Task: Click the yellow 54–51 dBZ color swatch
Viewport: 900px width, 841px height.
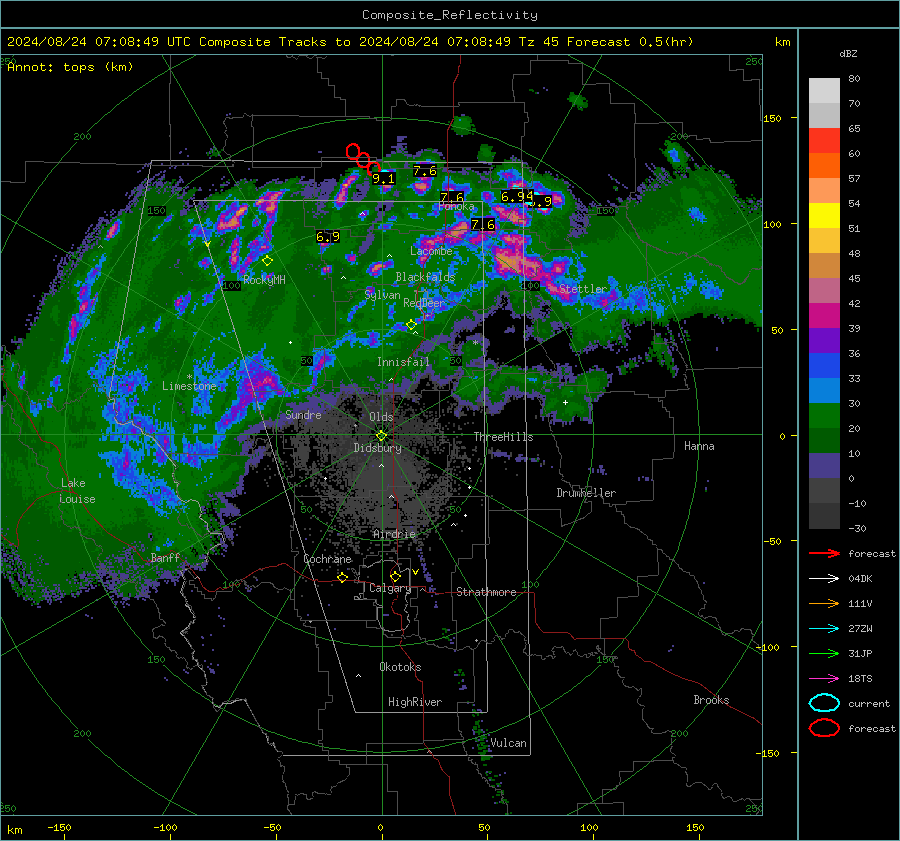Action: (824, 216)
